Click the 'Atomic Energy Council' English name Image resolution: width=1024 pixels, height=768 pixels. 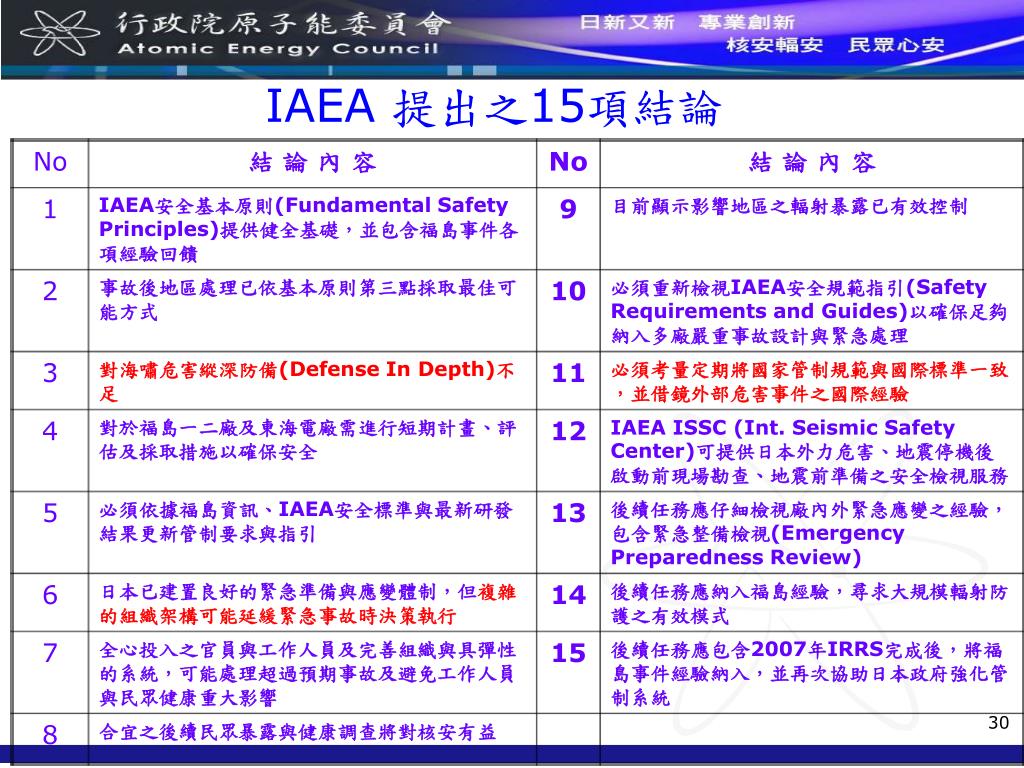click(278, 49)
